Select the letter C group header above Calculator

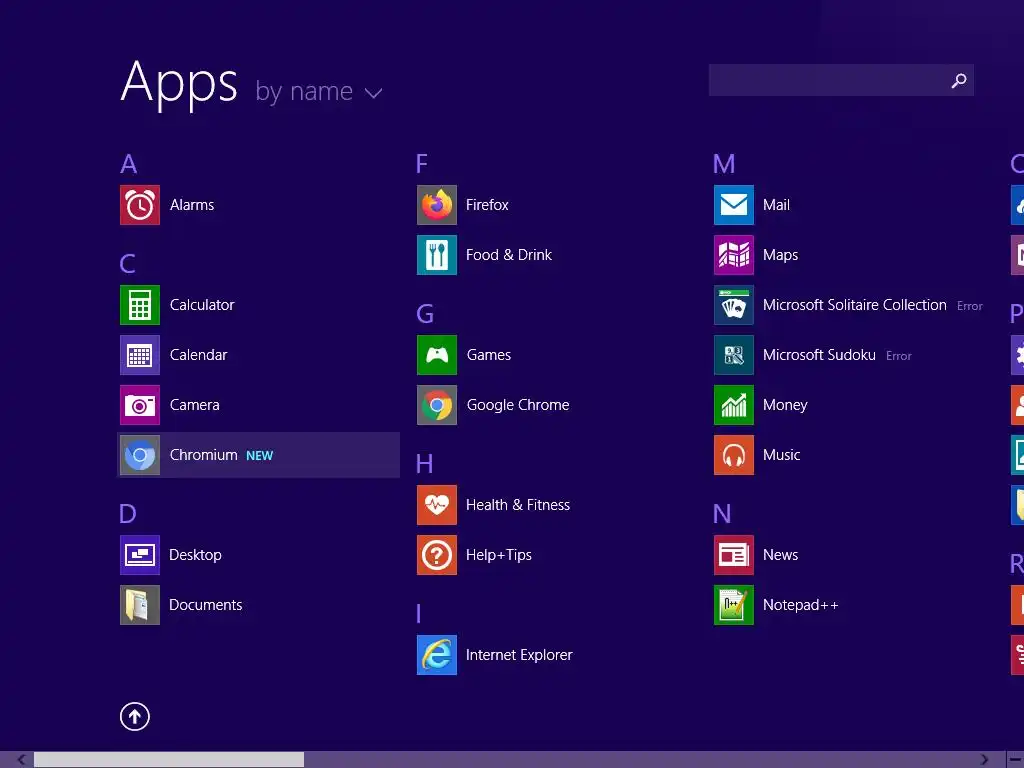(x=128, y=264)
